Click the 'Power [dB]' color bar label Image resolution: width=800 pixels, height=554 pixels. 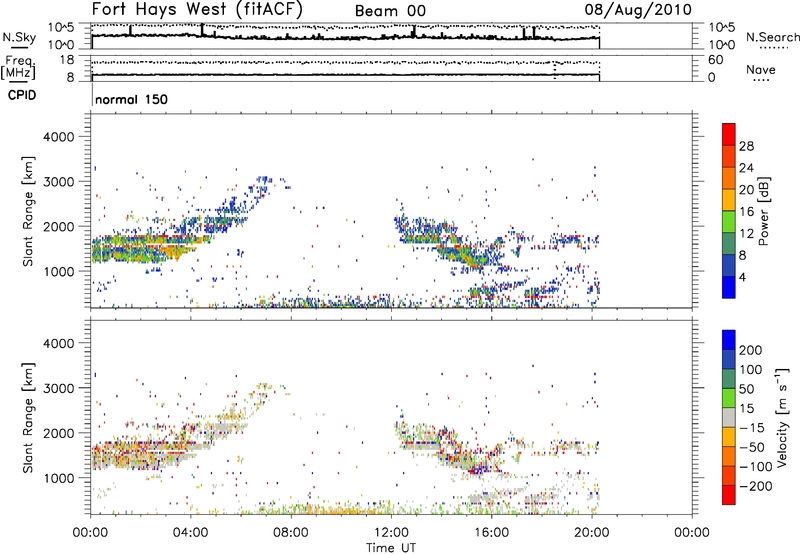[x=764, y=211]
